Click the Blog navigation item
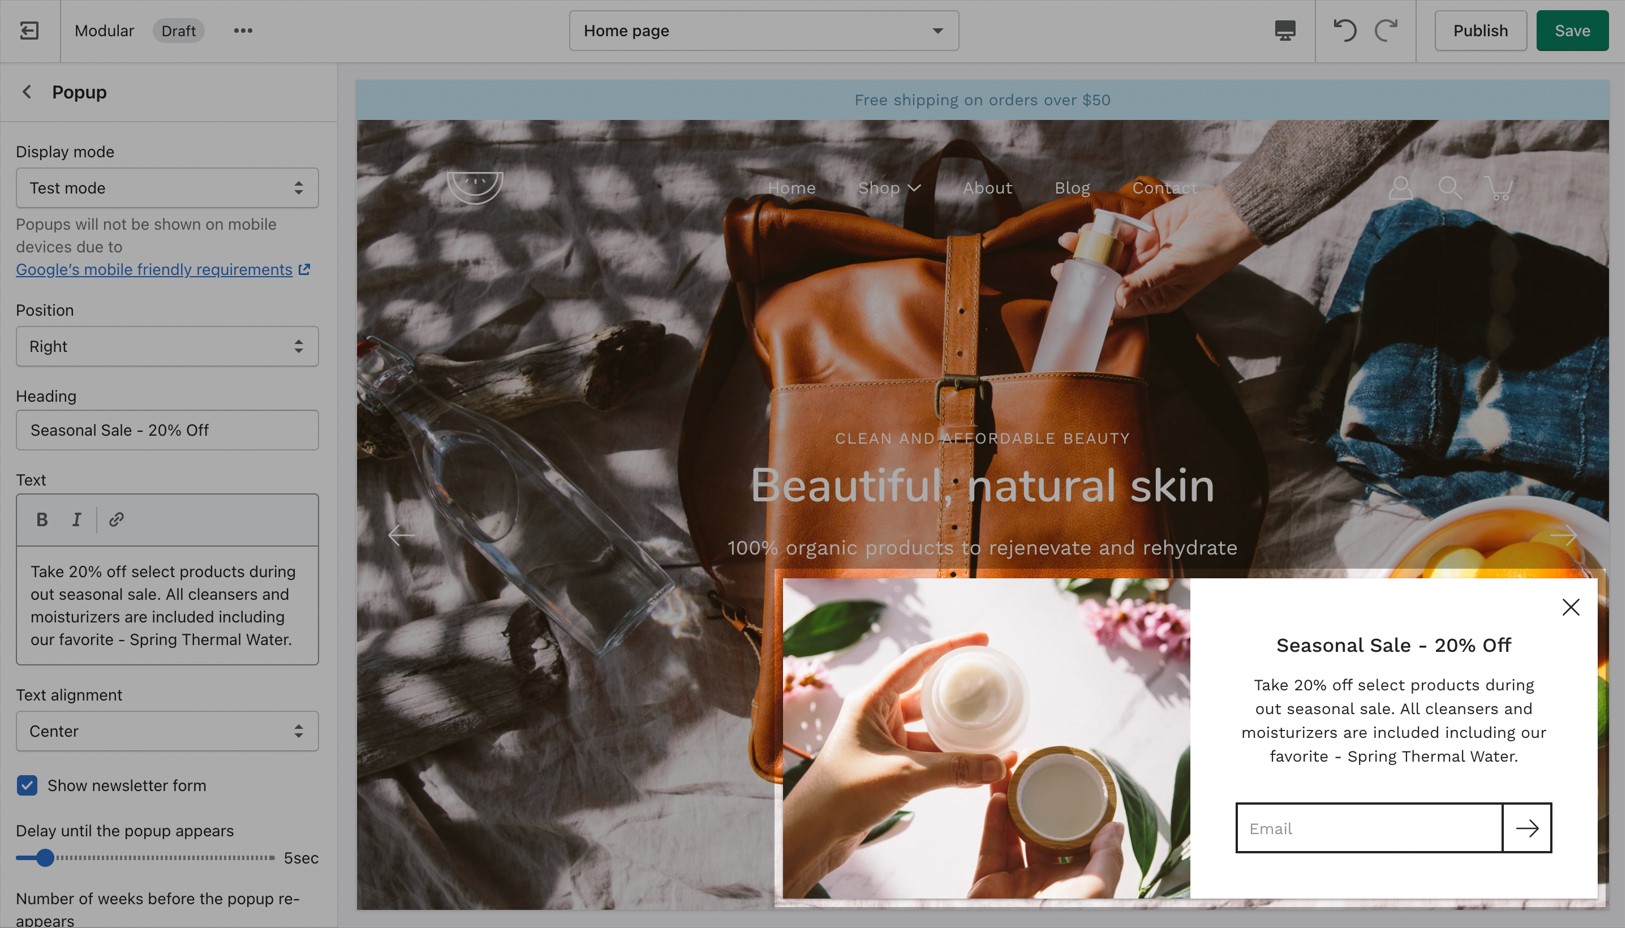1625x928 pixels. click(x=1071, y=188)
